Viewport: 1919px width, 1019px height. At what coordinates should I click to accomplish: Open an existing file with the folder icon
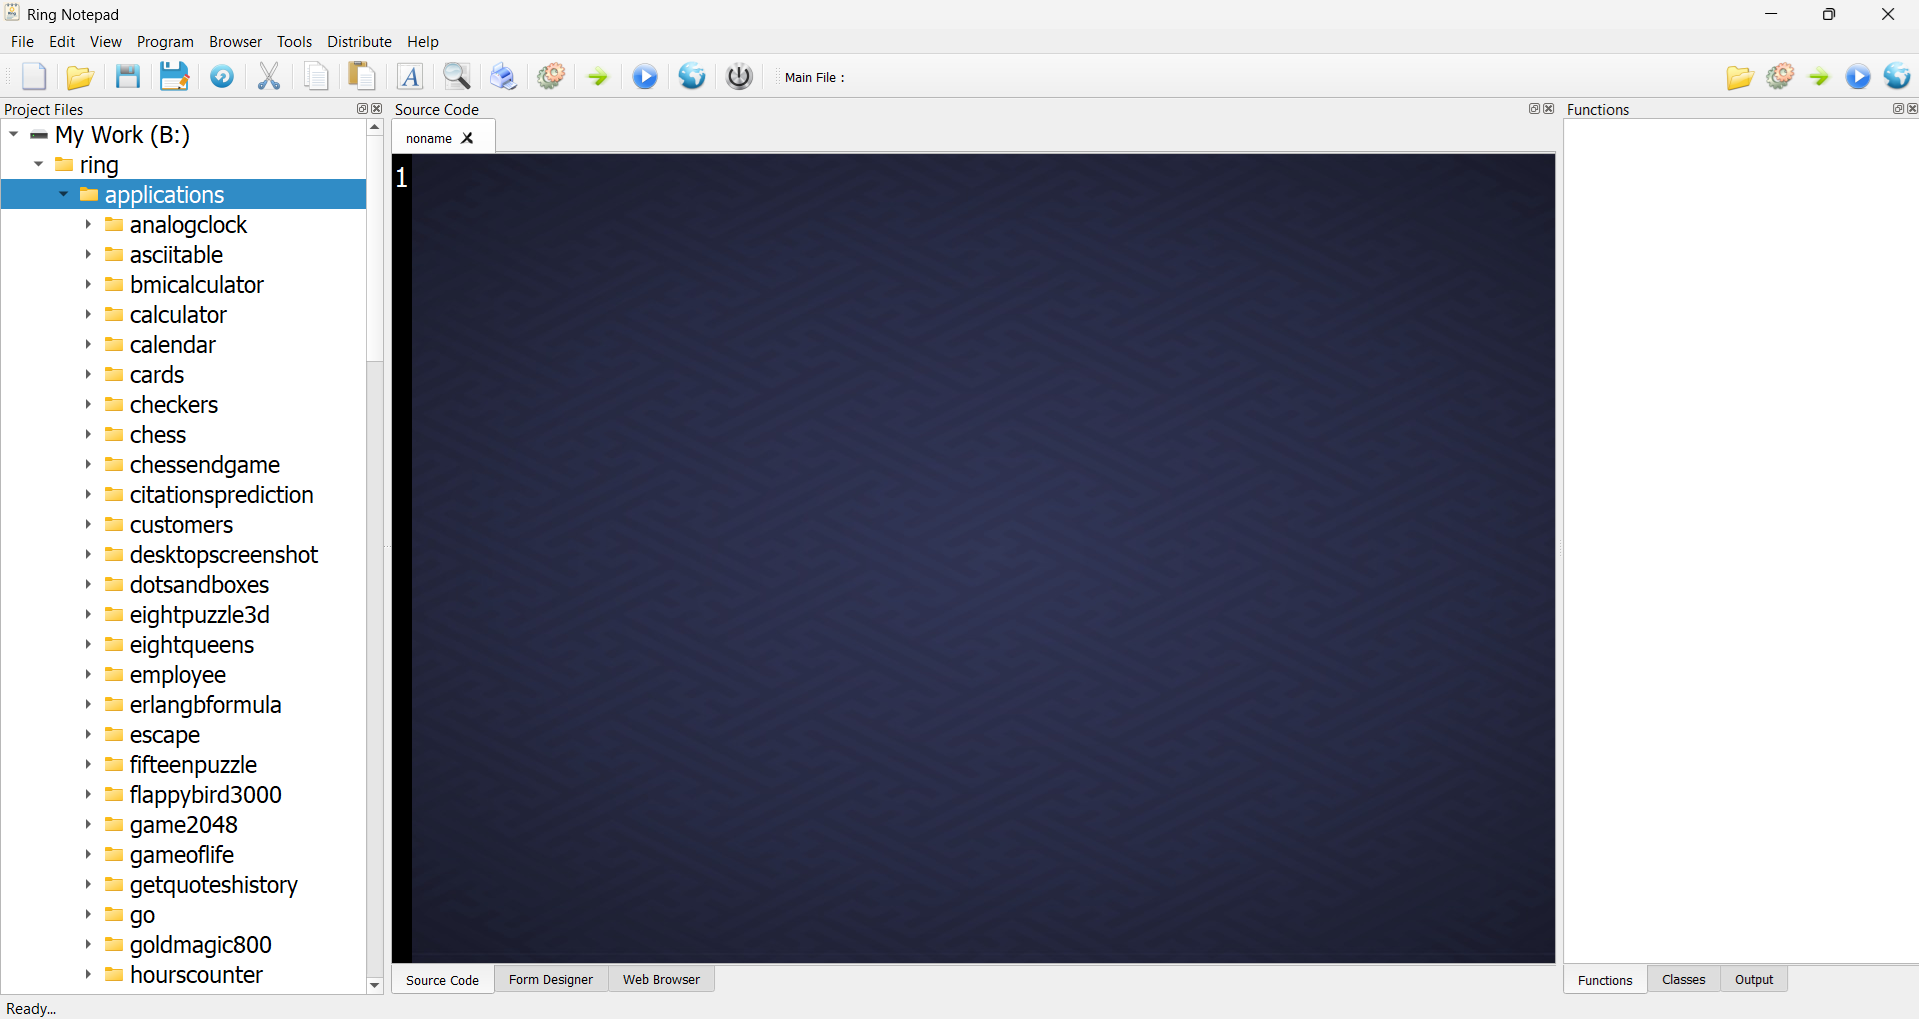pos(80,76)
